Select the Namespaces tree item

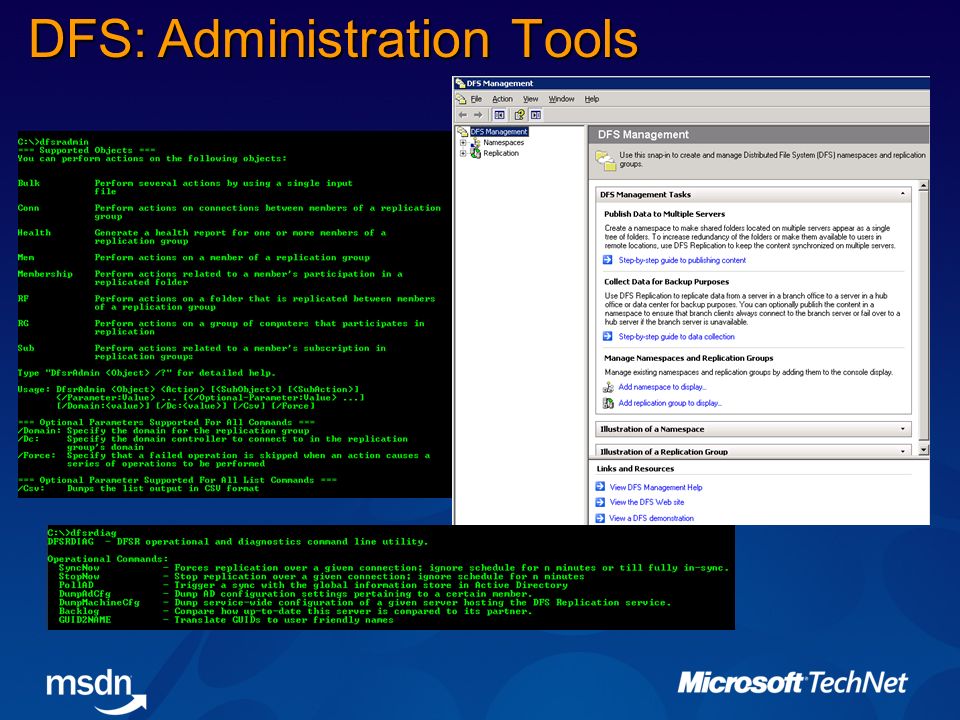(x=503, y=143)
